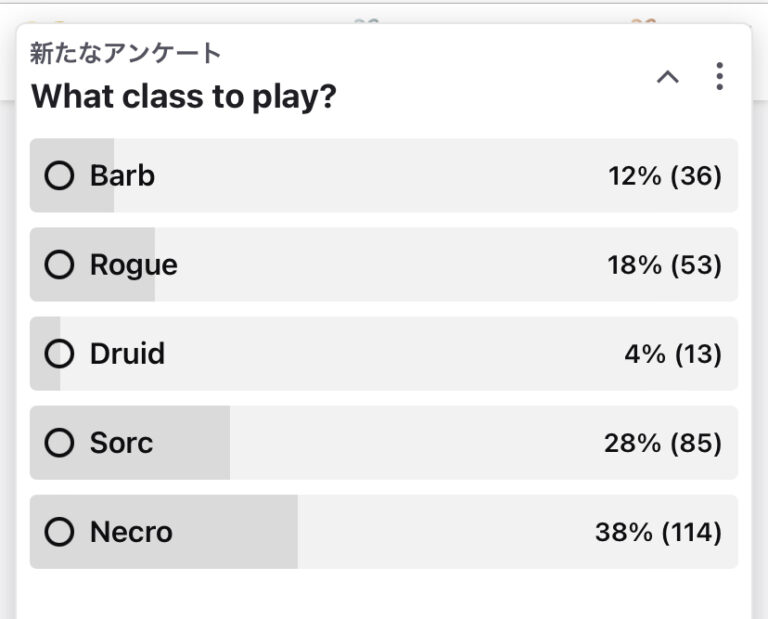Viewport: 768px width, 619px height.
Task: Click the Druid option label
Action: [127, 354]
